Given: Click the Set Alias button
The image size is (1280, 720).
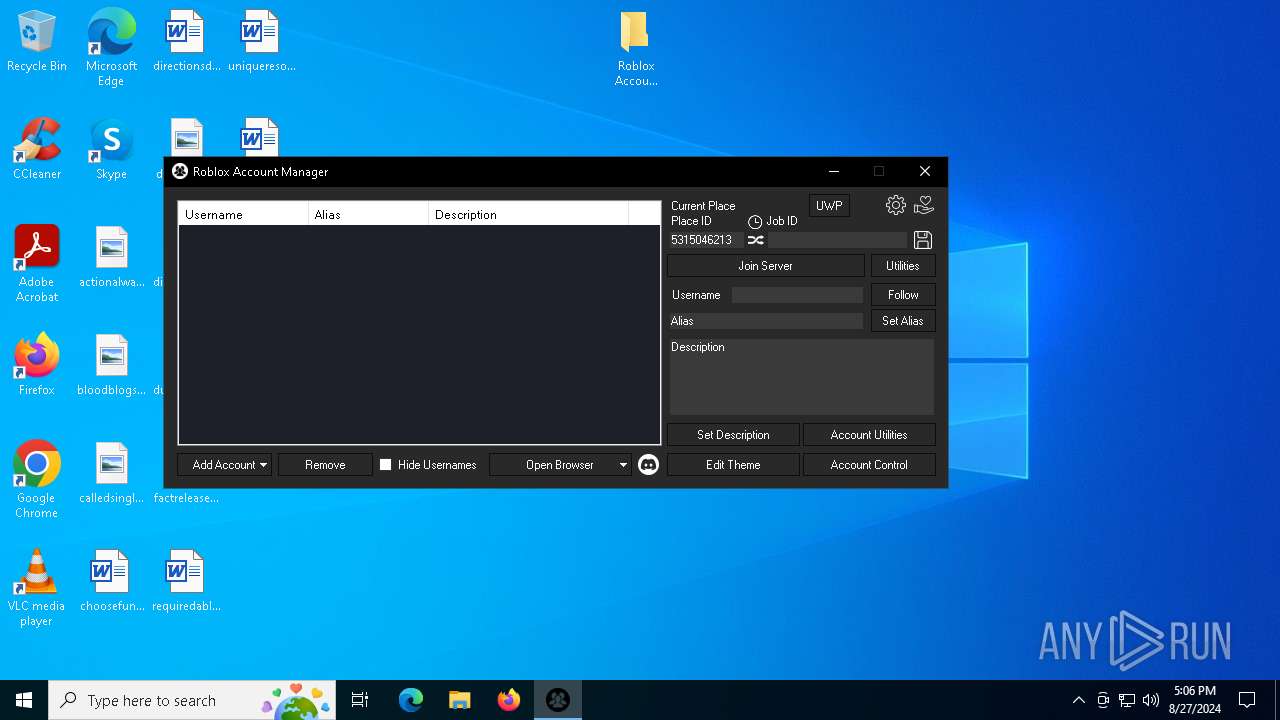Looking at the screenshot, I should coord(903,321).
